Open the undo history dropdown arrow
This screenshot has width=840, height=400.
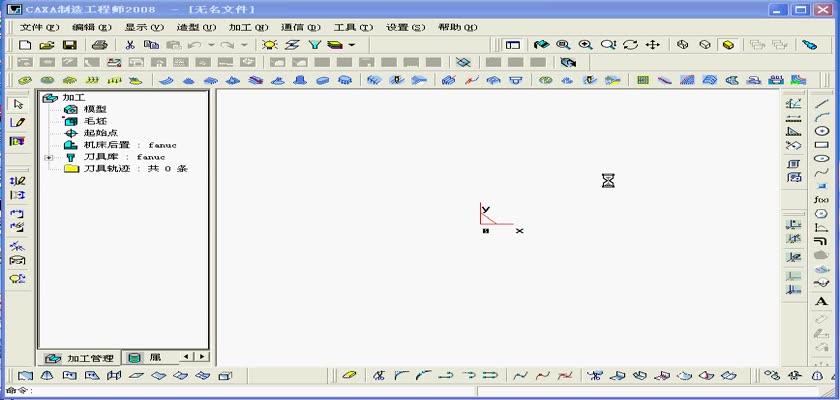(211, 45)
